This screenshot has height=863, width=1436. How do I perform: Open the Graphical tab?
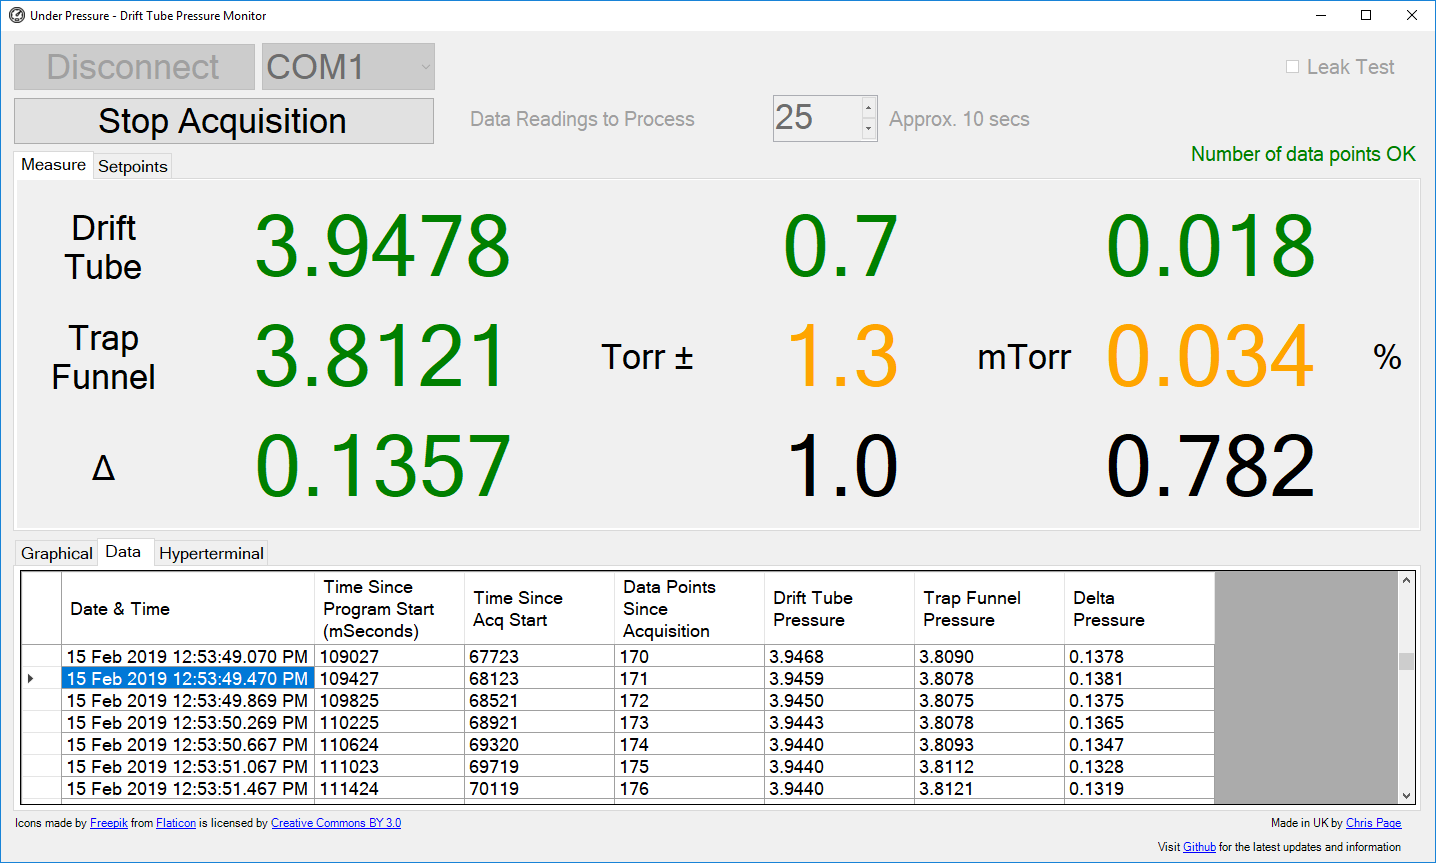(57, 553)
